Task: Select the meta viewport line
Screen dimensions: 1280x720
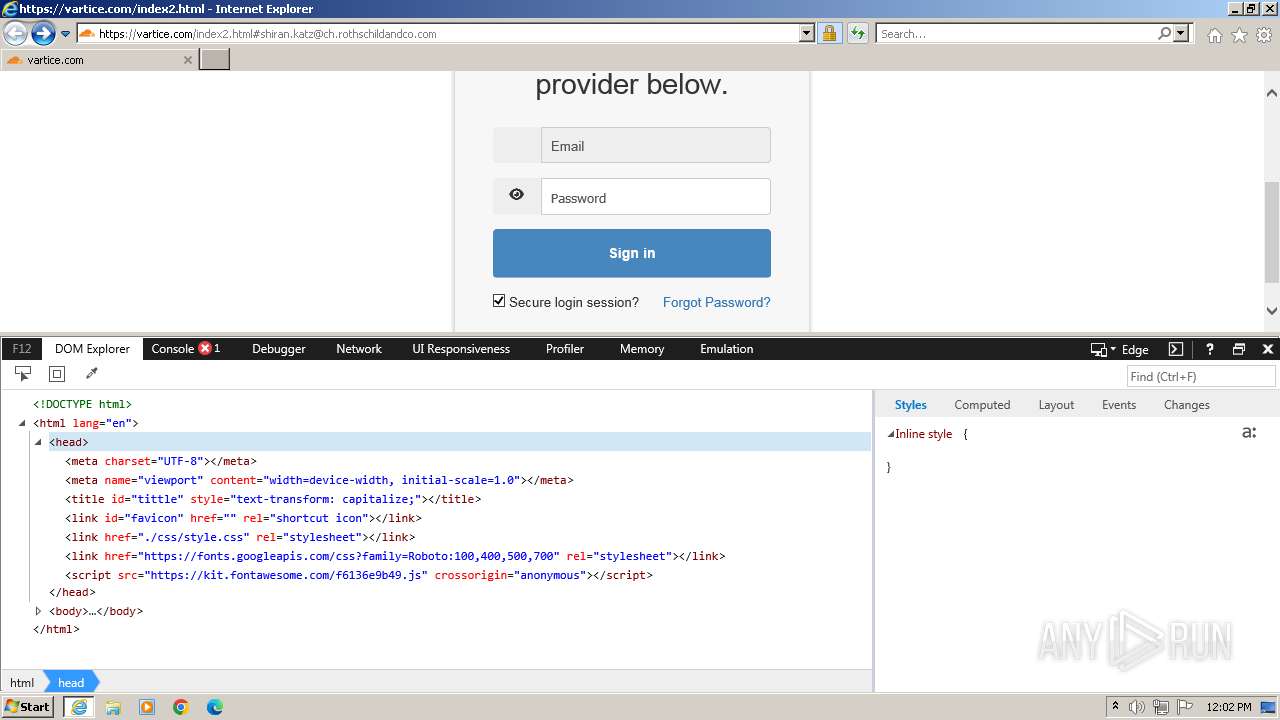Action: coord(319,480)
